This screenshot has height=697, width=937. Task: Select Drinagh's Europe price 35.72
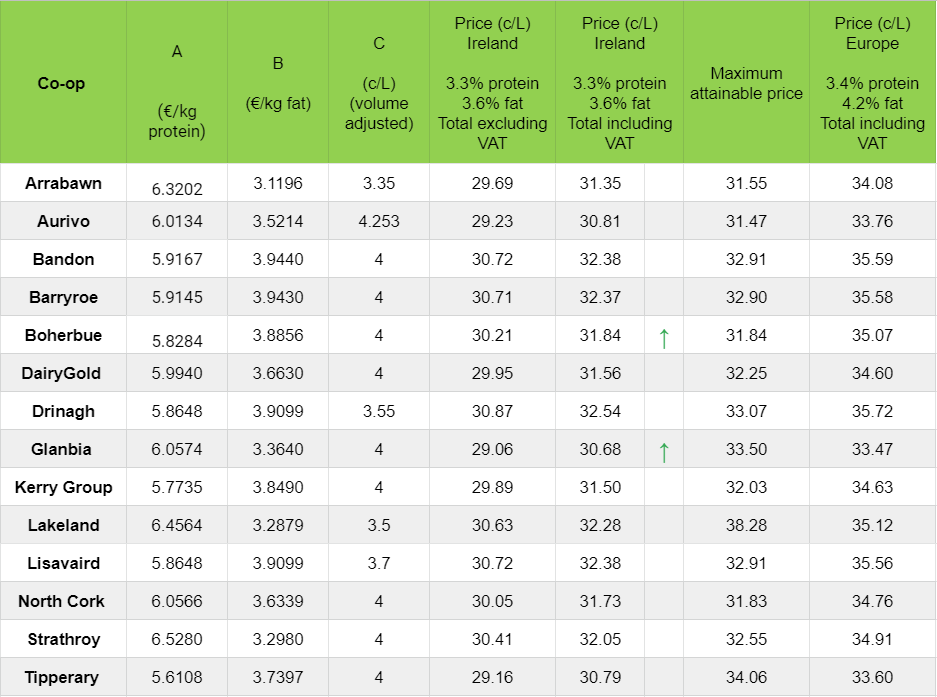[x=872, y=411]
